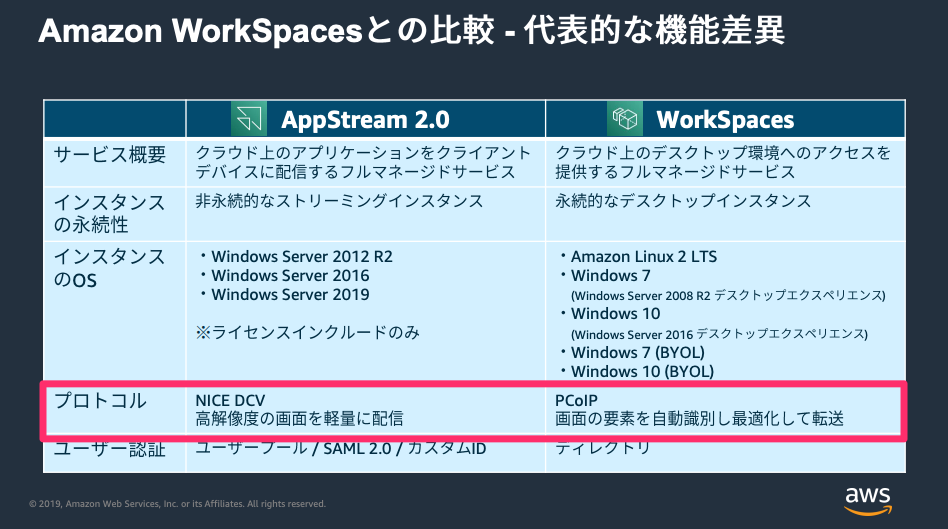The image size is (948, 529).
Task: Select the 'サービス概要' row label
Action: (x=109, y=155)
